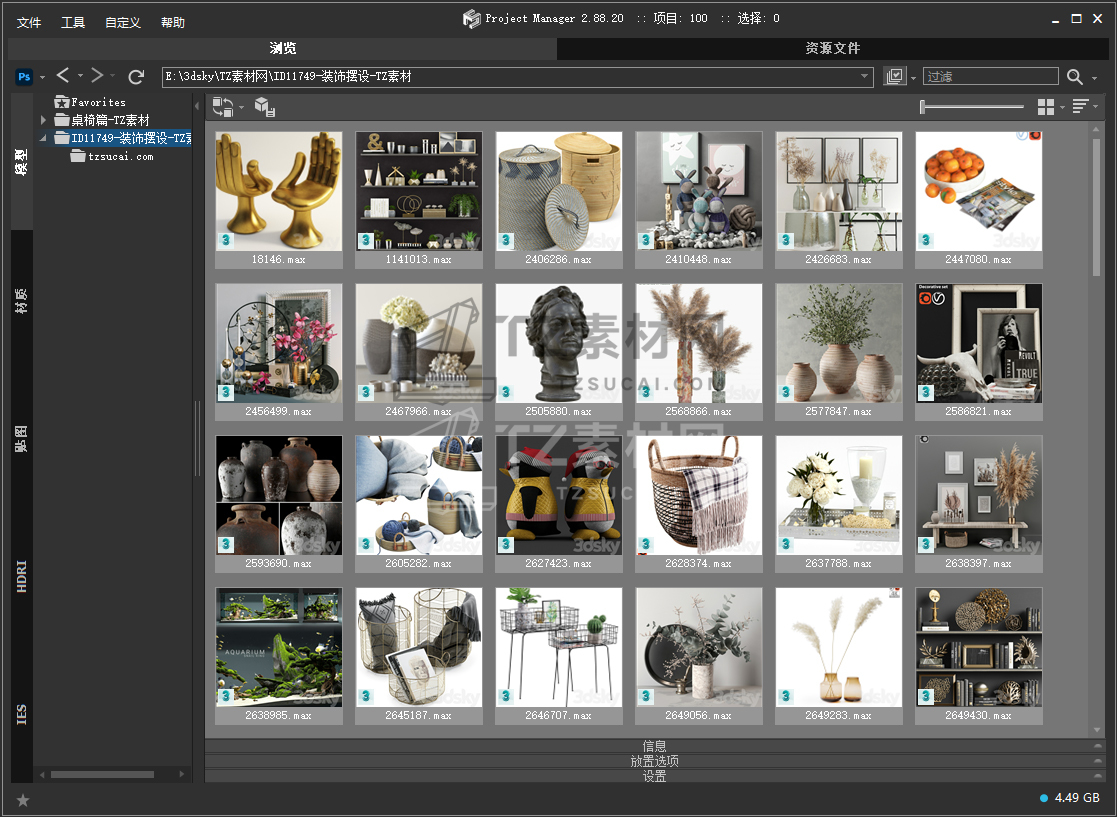Expand the 放置选项 collapsed panel
The height and width of the screenshot is (817, 1117).
(x=654, y=761)
